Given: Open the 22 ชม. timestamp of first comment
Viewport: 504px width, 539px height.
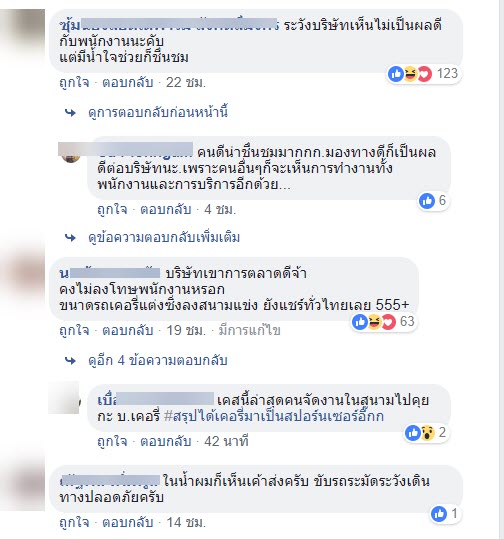Looking at the screenshot, I should 186,82.
